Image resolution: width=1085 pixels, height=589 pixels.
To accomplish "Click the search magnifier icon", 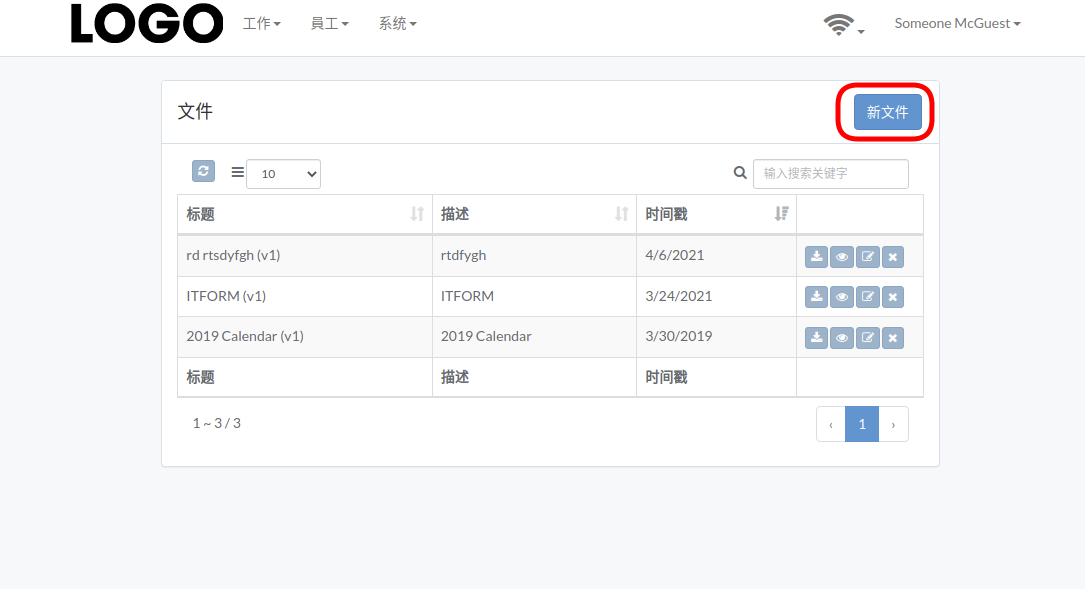I will [740, 173].
